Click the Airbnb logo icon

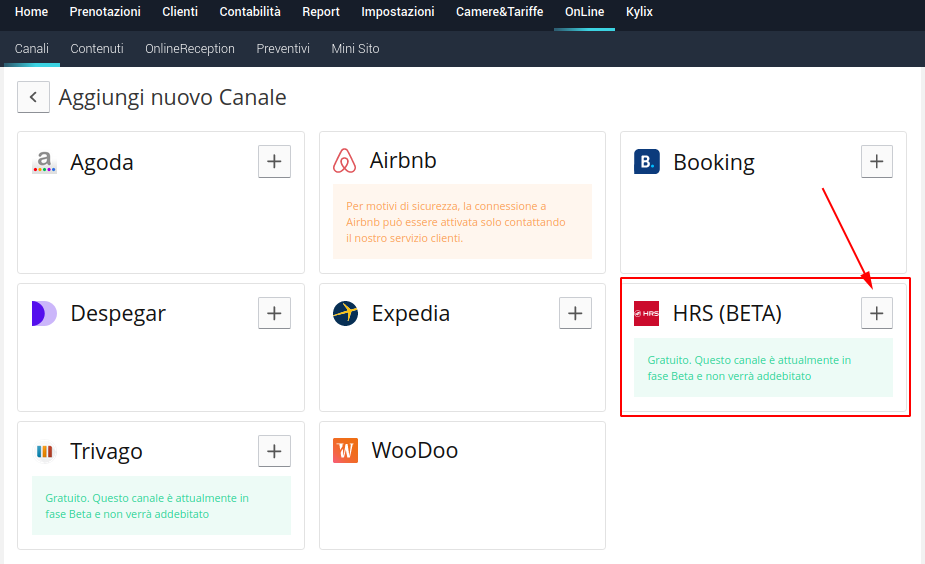click(x=345, y=160)
